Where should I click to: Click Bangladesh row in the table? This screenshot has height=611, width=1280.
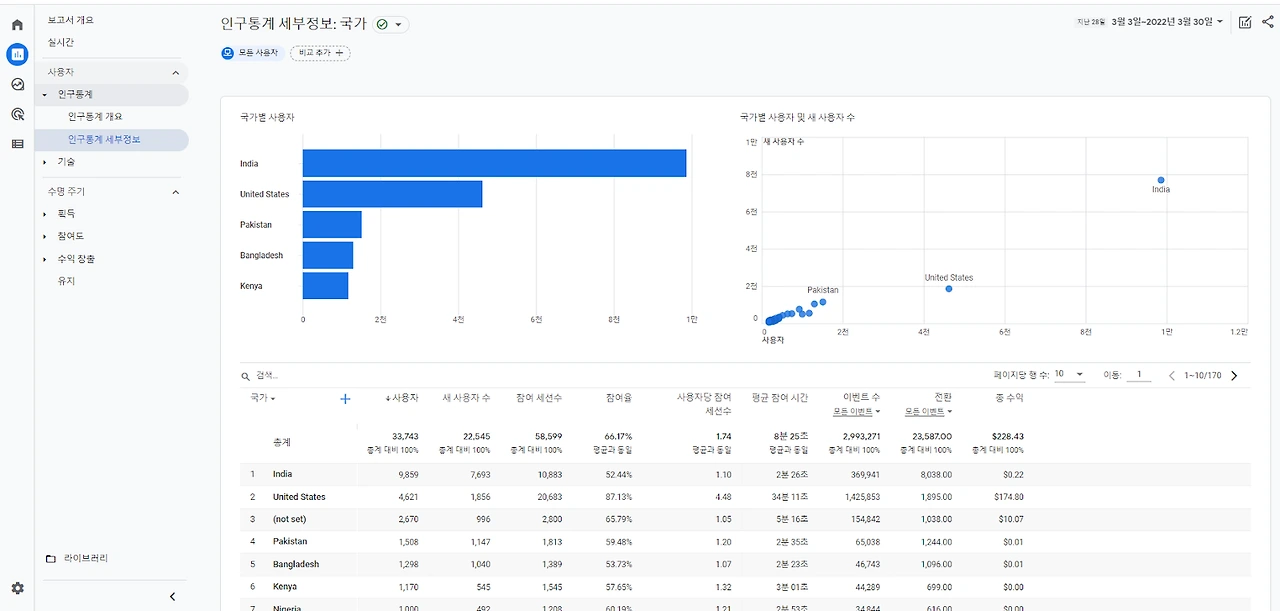[745, 564]
